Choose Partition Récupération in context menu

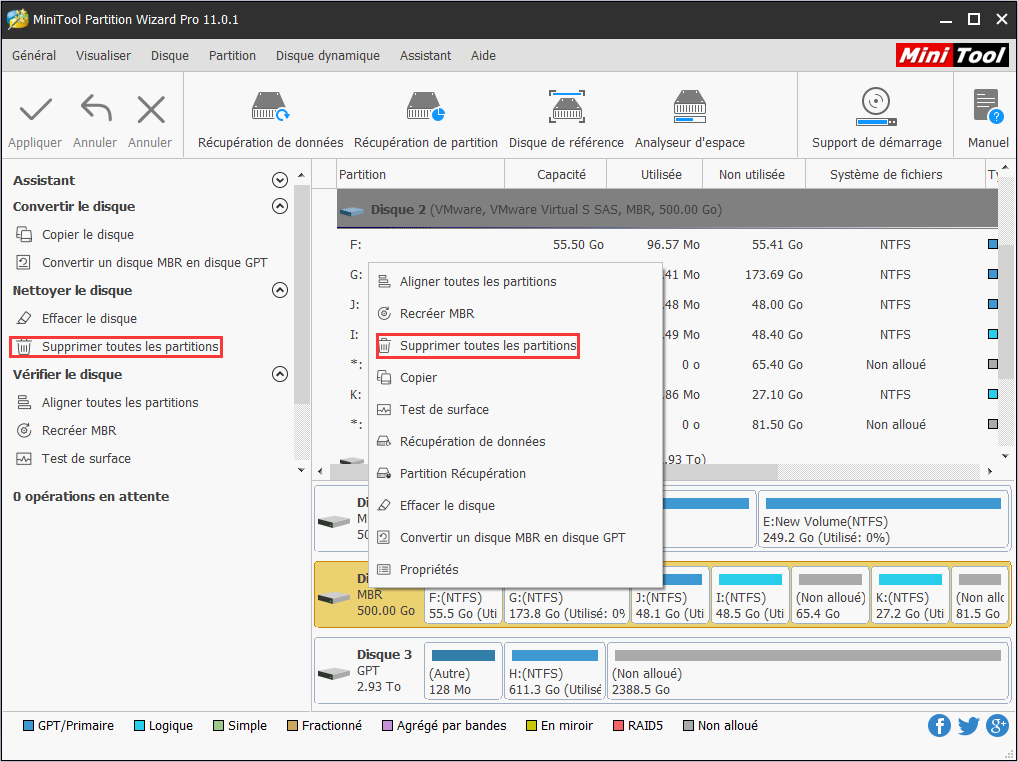coord(515,474)
